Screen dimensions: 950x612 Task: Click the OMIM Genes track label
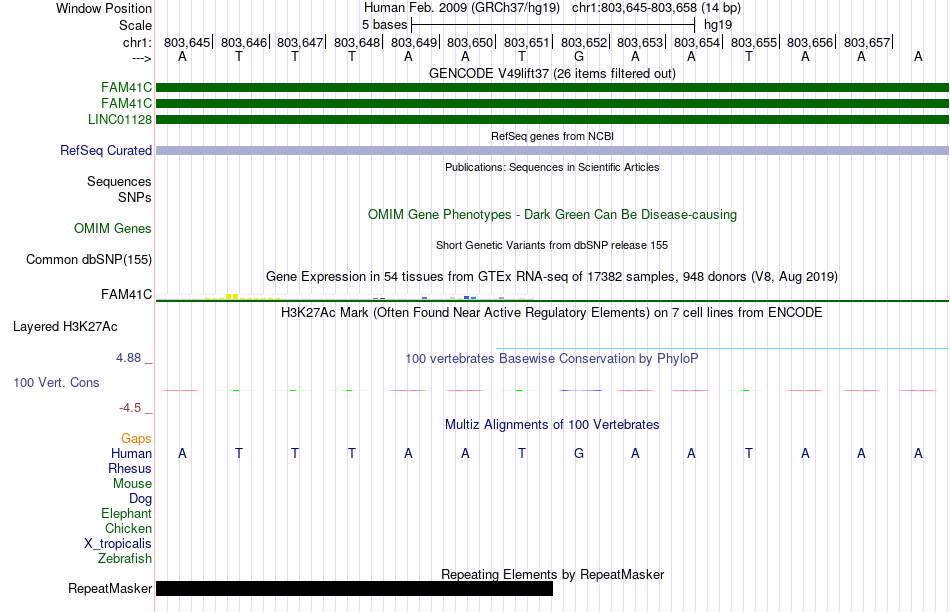coord(112,228)
